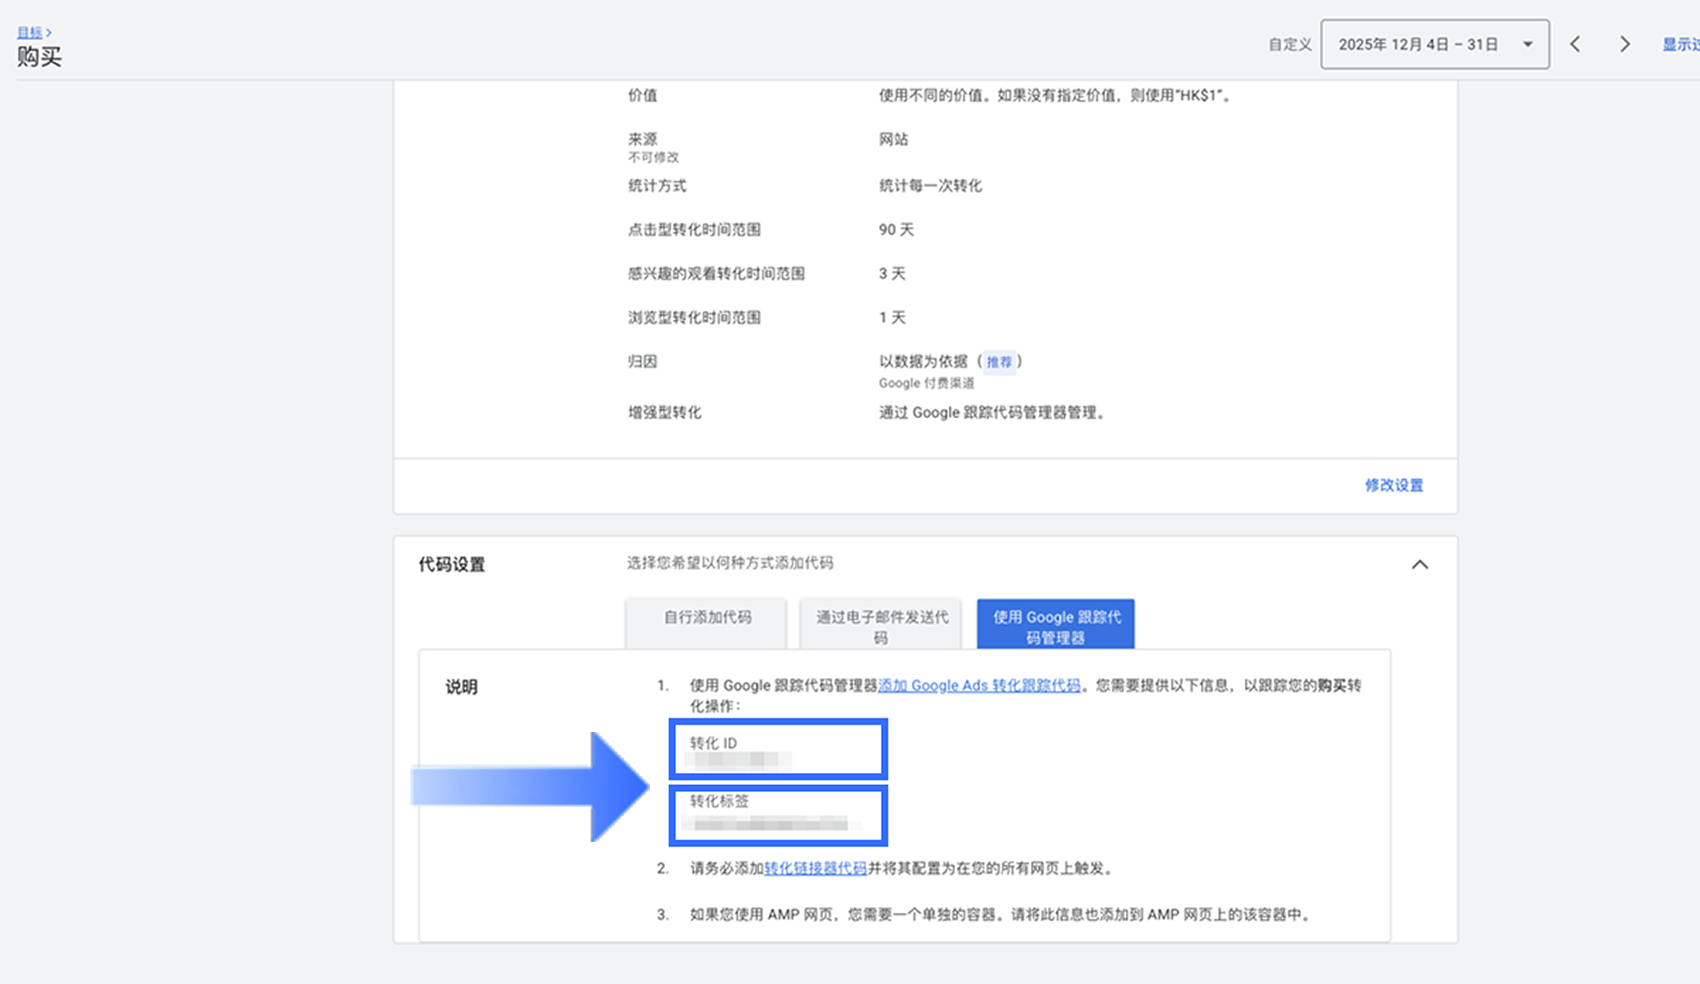
Task: Go to previous date range arrow
Action: 1575,44
